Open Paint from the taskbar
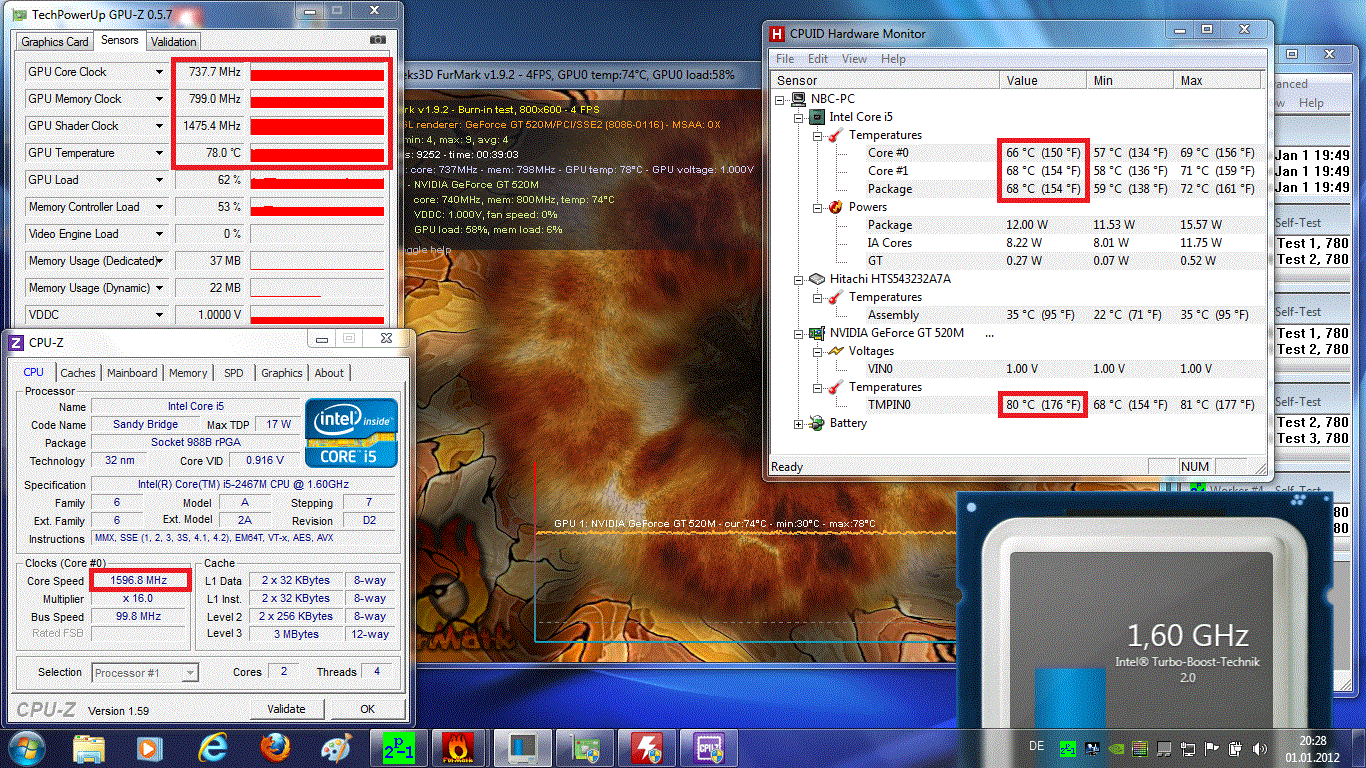This screenshot has height=768, width=1366. click(x=337, y=748)
